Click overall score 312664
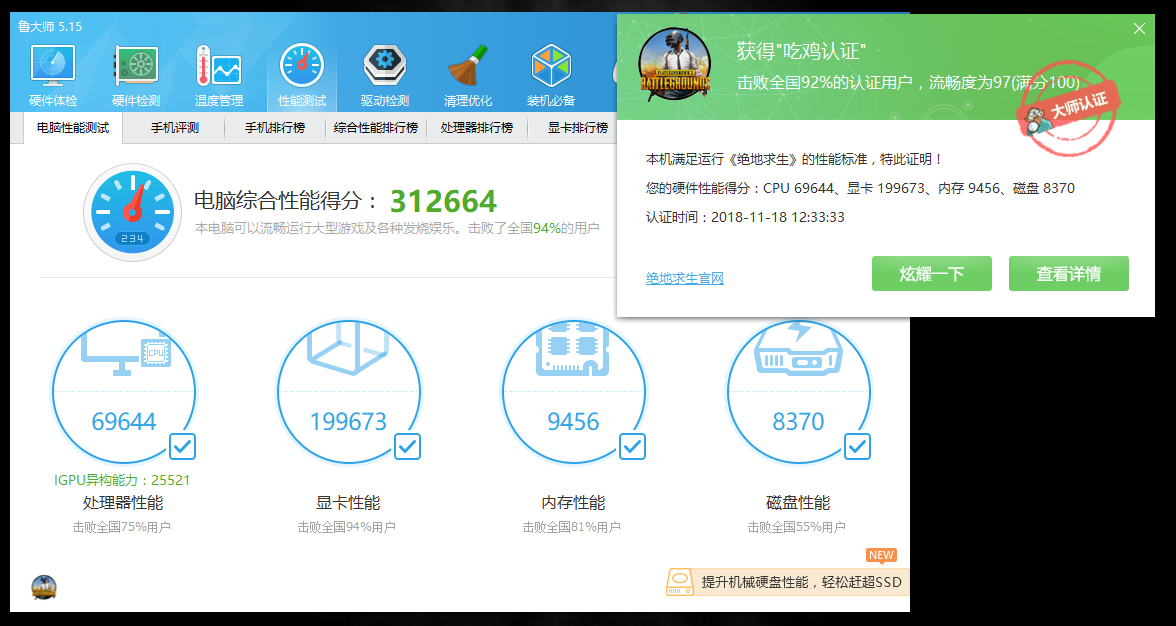 [443, 201]
